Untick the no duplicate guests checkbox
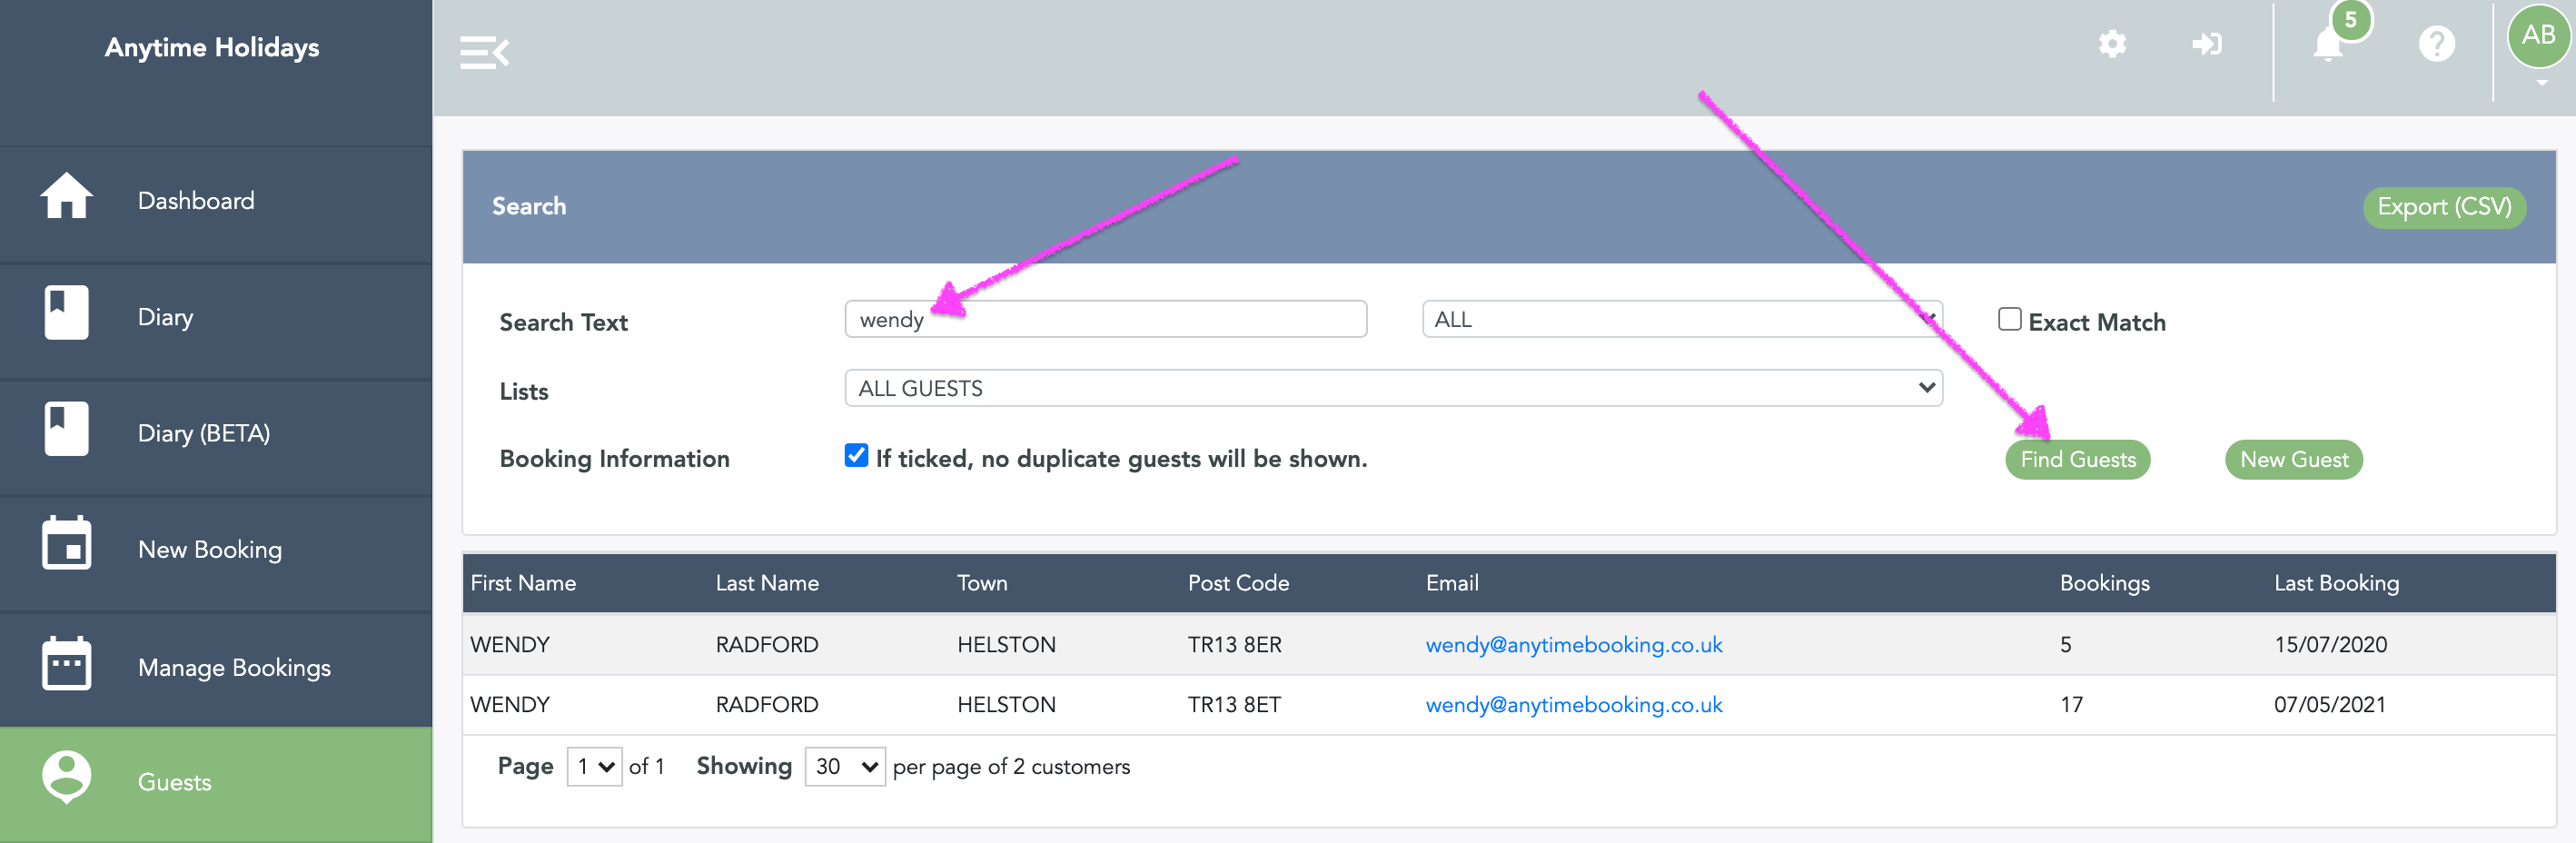2576x843 pixels. click(x=856, y=456)
